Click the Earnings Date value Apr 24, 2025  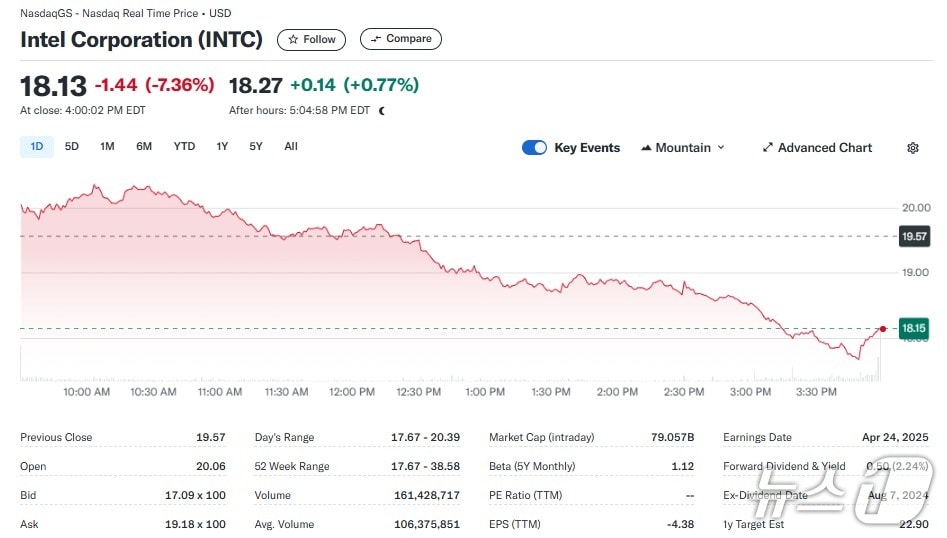click(x=895, y=438)
